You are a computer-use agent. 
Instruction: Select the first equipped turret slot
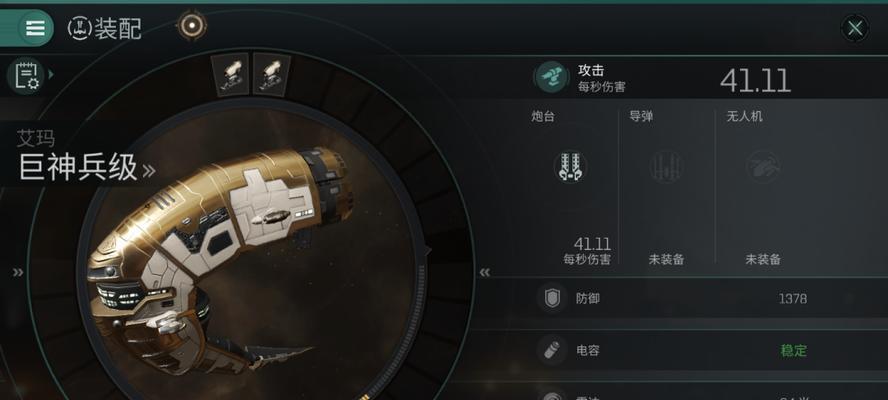[230, 74]
